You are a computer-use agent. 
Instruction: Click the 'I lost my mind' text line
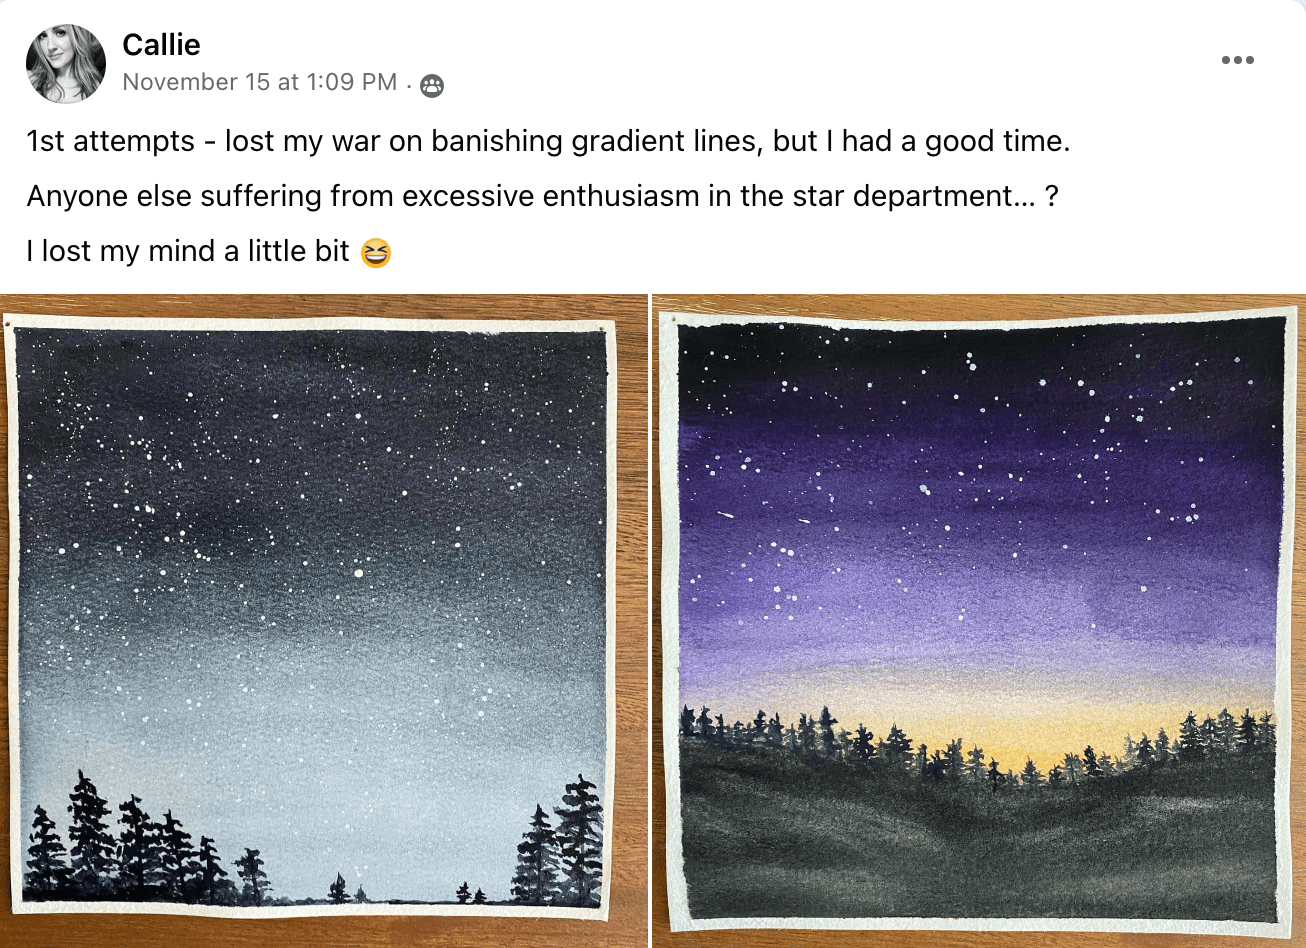click(x=188, y=251)
